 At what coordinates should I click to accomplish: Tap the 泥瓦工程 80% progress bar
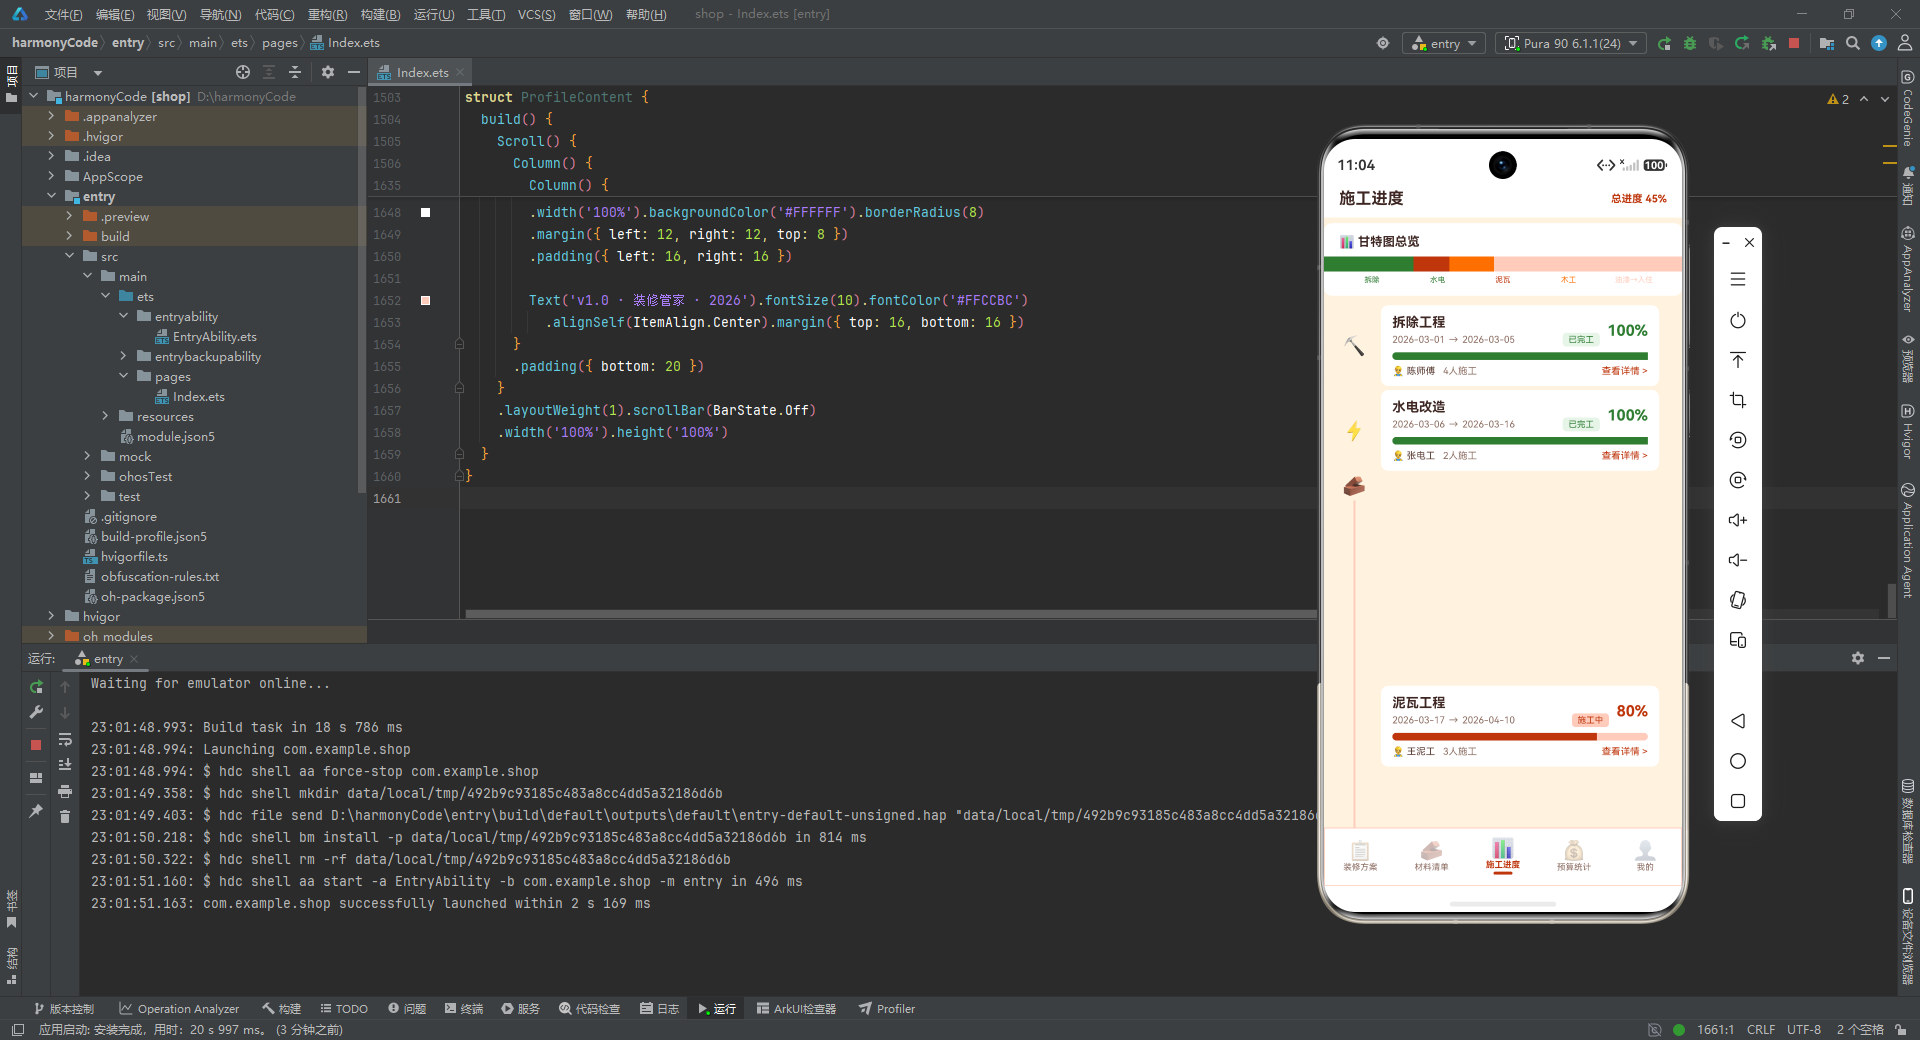coord(1519,736)
